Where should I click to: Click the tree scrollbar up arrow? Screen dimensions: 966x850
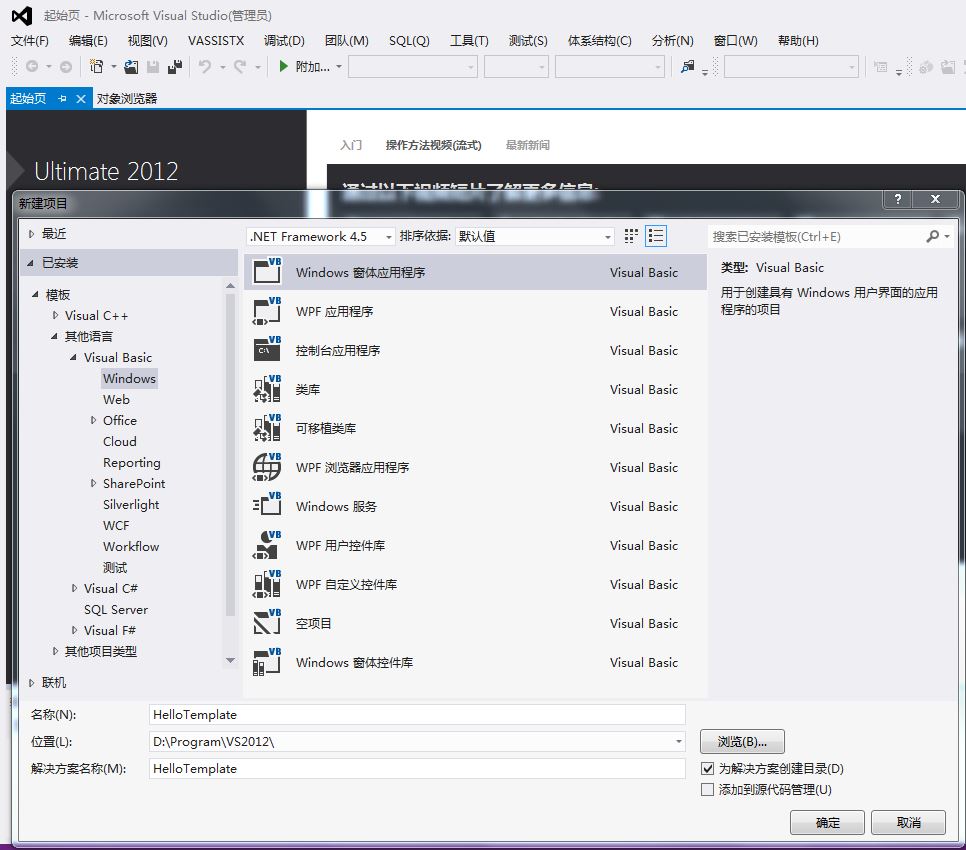[x=230, y=286]
